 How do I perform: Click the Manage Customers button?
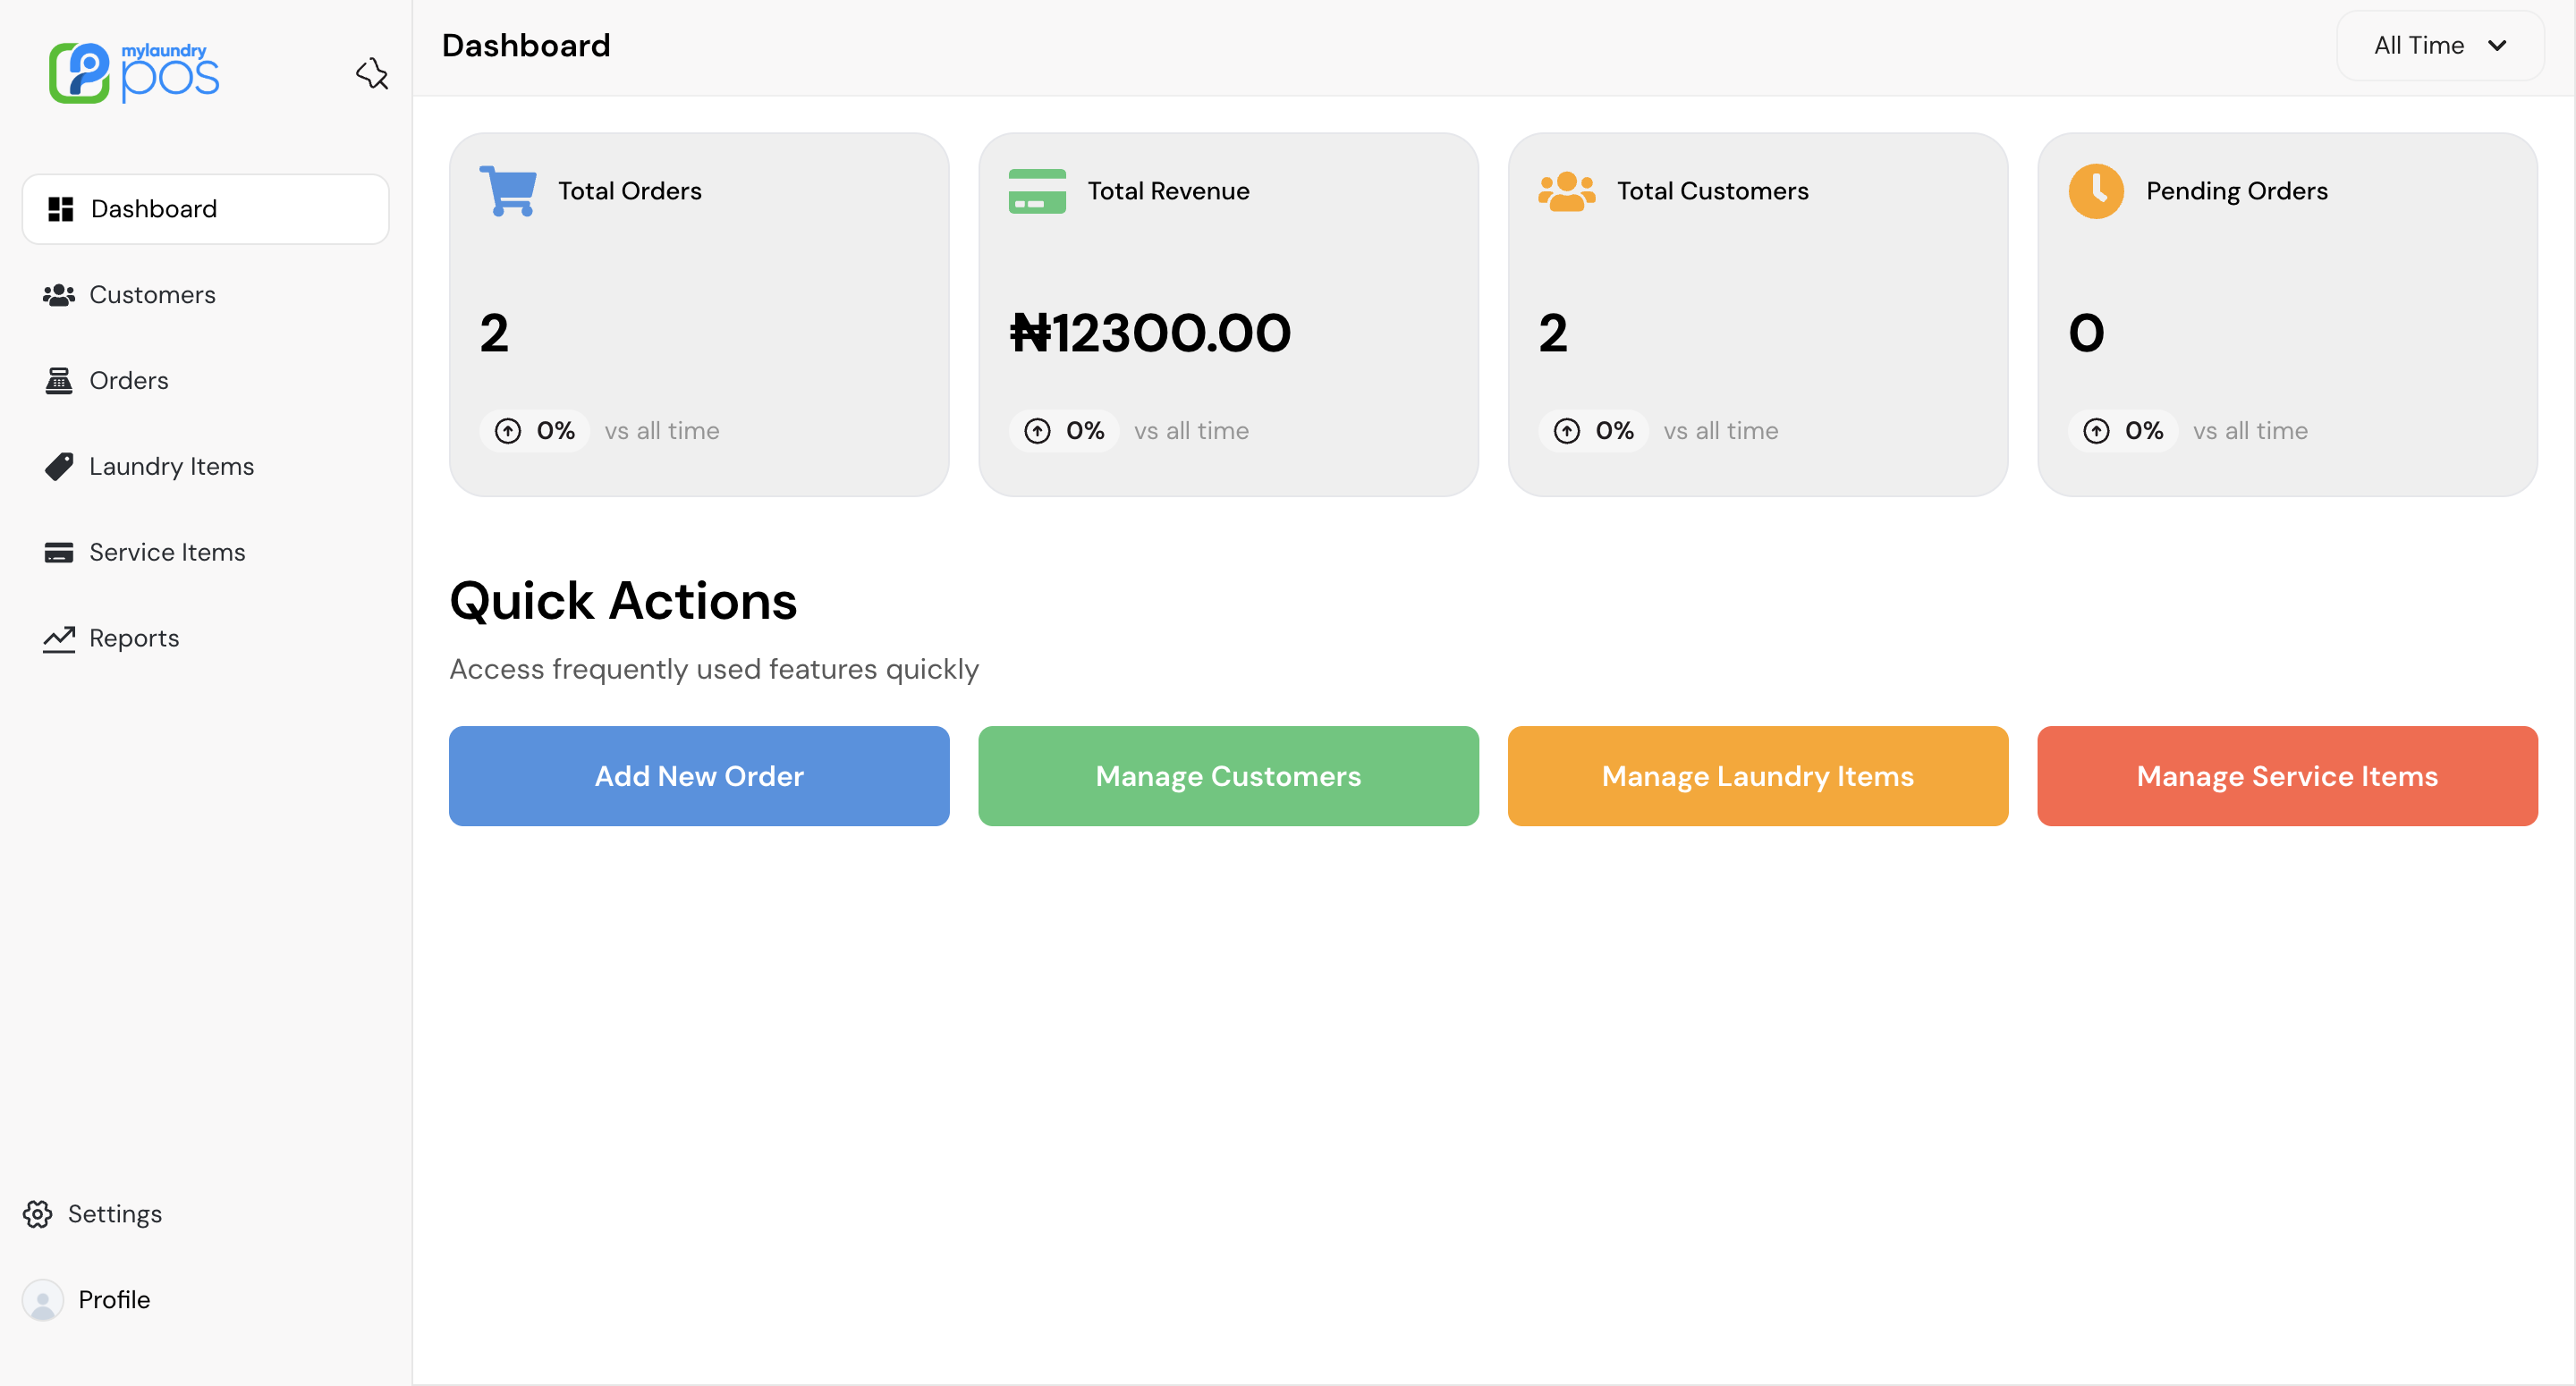[1228, 776]
